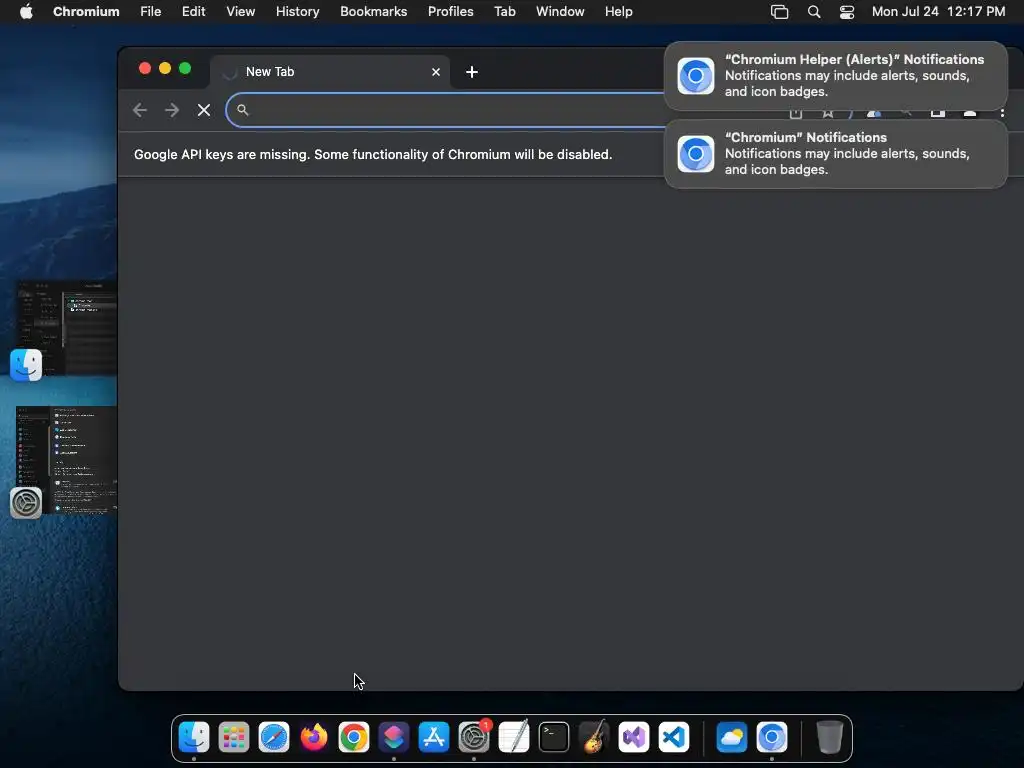
Task: Open the Chromium application menu
Action: 86,11
